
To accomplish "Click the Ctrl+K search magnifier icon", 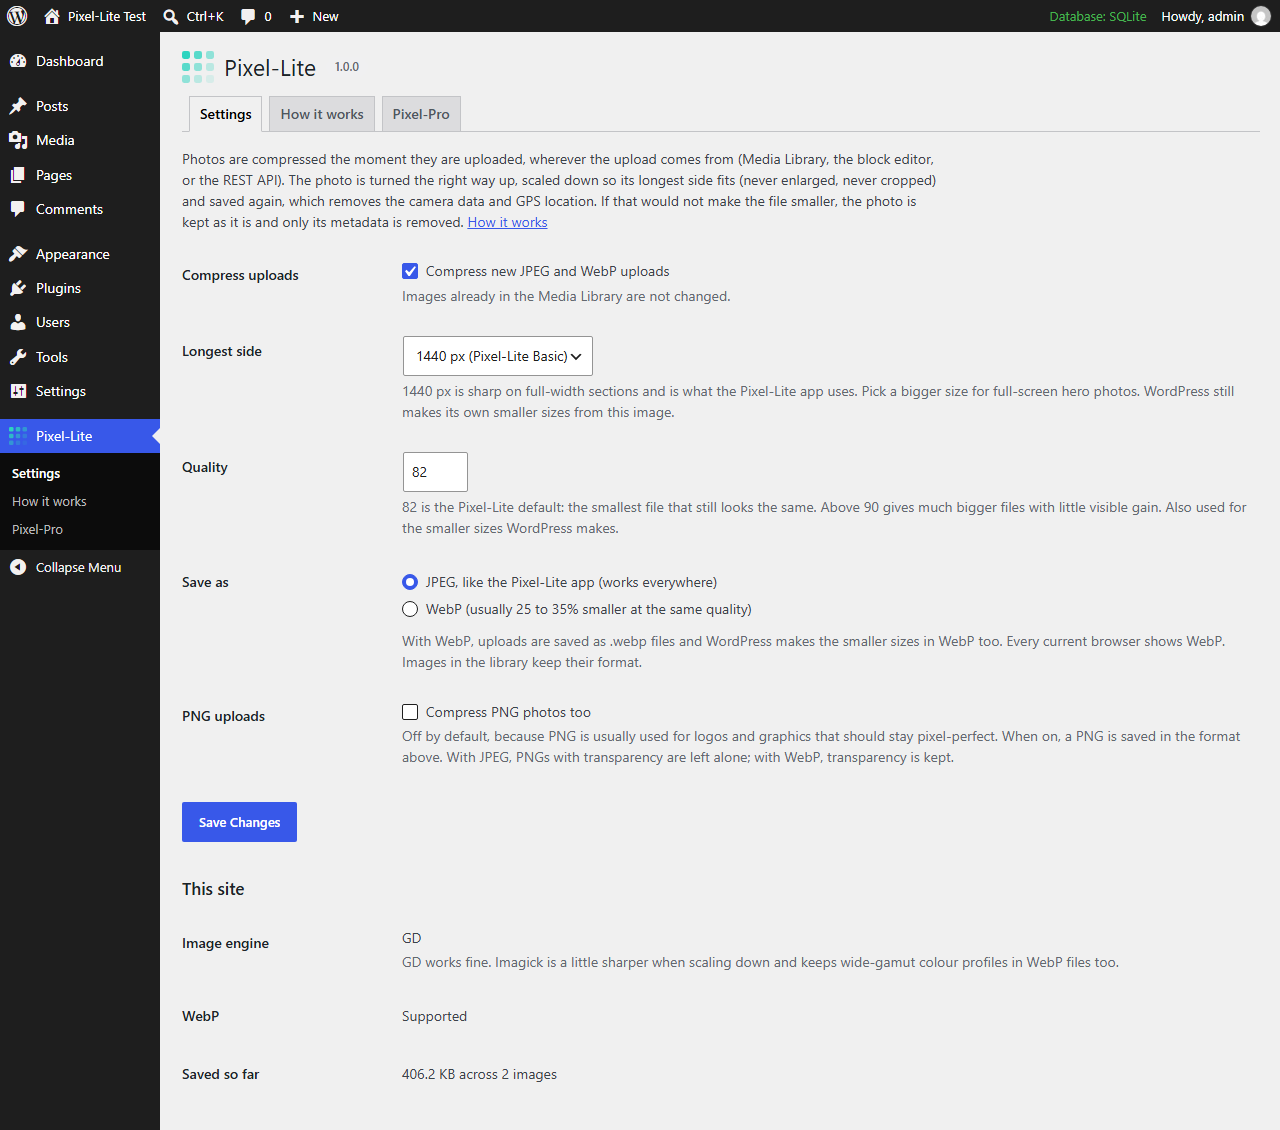I will [x=171, y=16].
